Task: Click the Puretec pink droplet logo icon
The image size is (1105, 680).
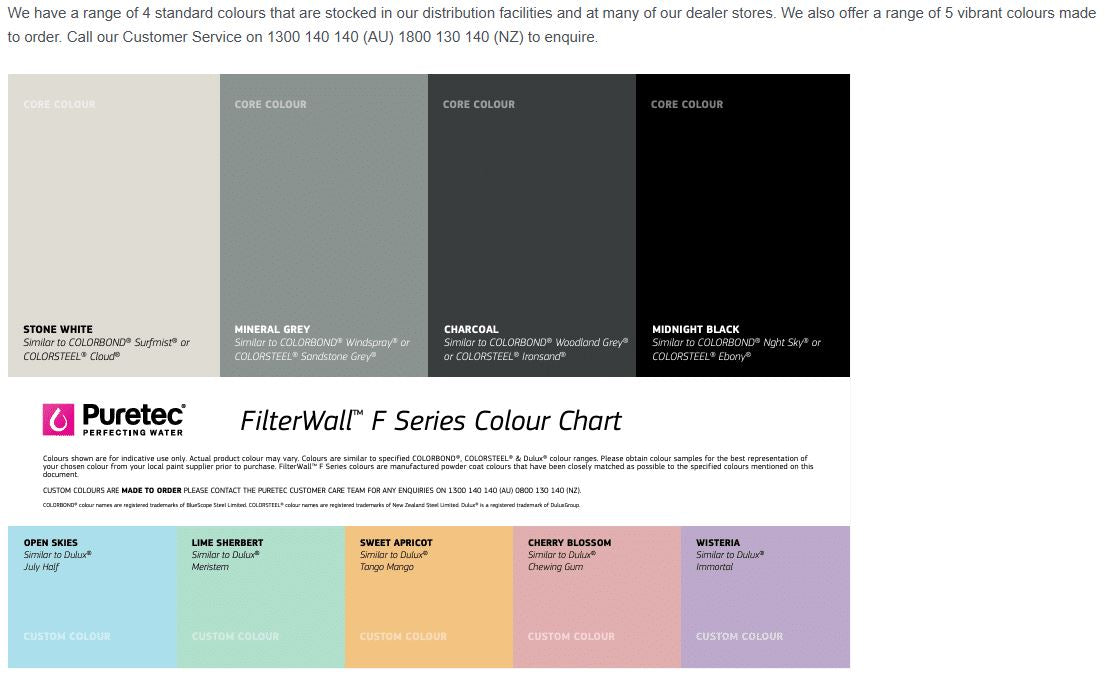Action: [x=59, y=419]
